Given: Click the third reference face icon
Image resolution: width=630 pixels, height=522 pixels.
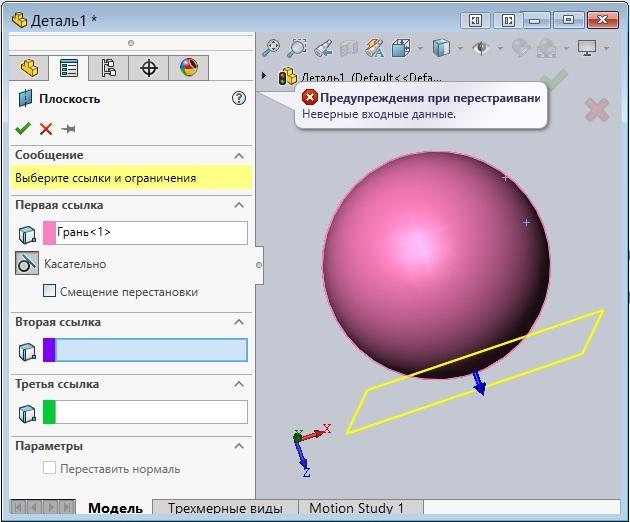Looking at the screenshot, I should pos(27,414).
